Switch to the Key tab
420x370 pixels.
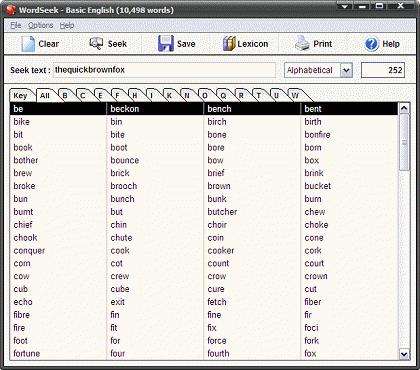coord(20,96)
